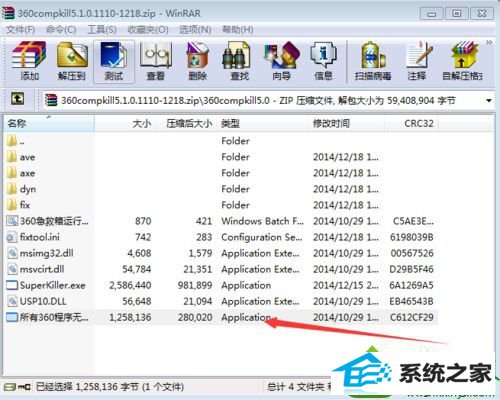Open the 文件(F) menu

pyautogui.click(x=20, y=30)
